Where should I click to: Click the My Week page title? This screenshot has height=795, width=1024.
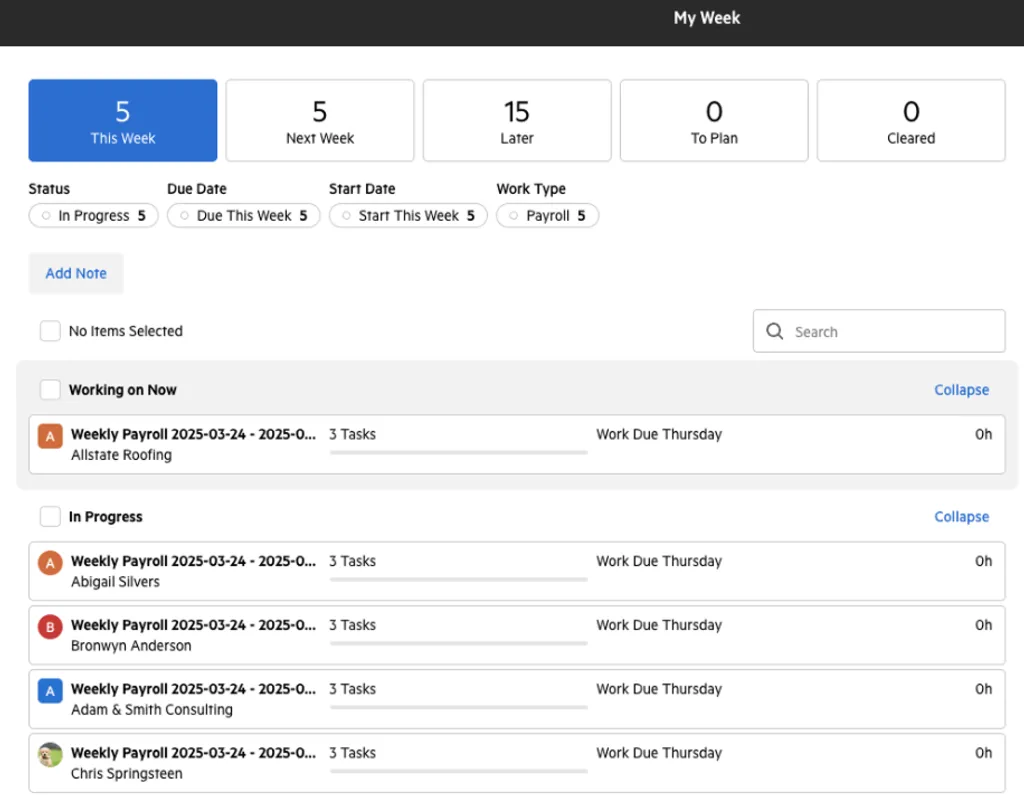tap(707, 18)
